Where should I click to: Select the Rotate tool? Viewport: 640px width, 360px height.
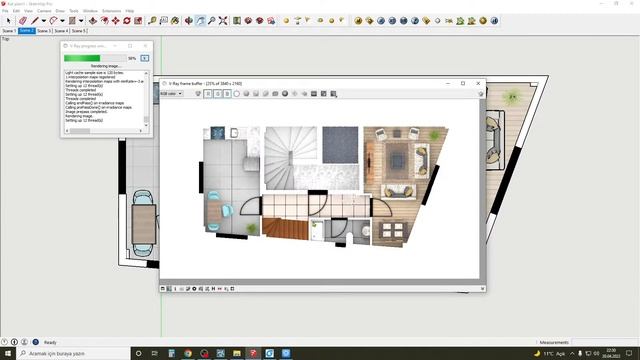(127, 20)
